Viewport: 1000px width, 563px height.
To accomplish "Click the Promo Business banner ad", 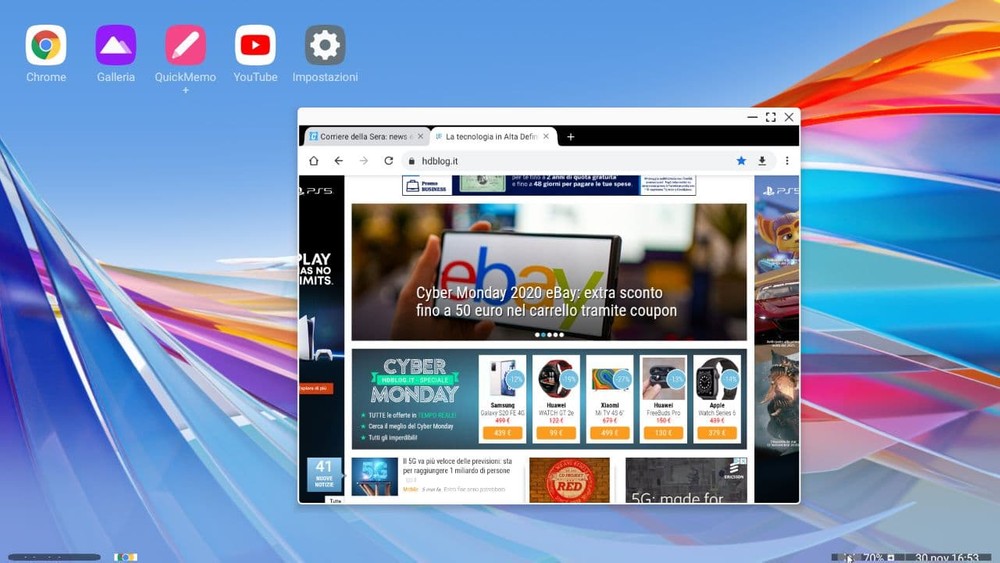I will 548,185.
